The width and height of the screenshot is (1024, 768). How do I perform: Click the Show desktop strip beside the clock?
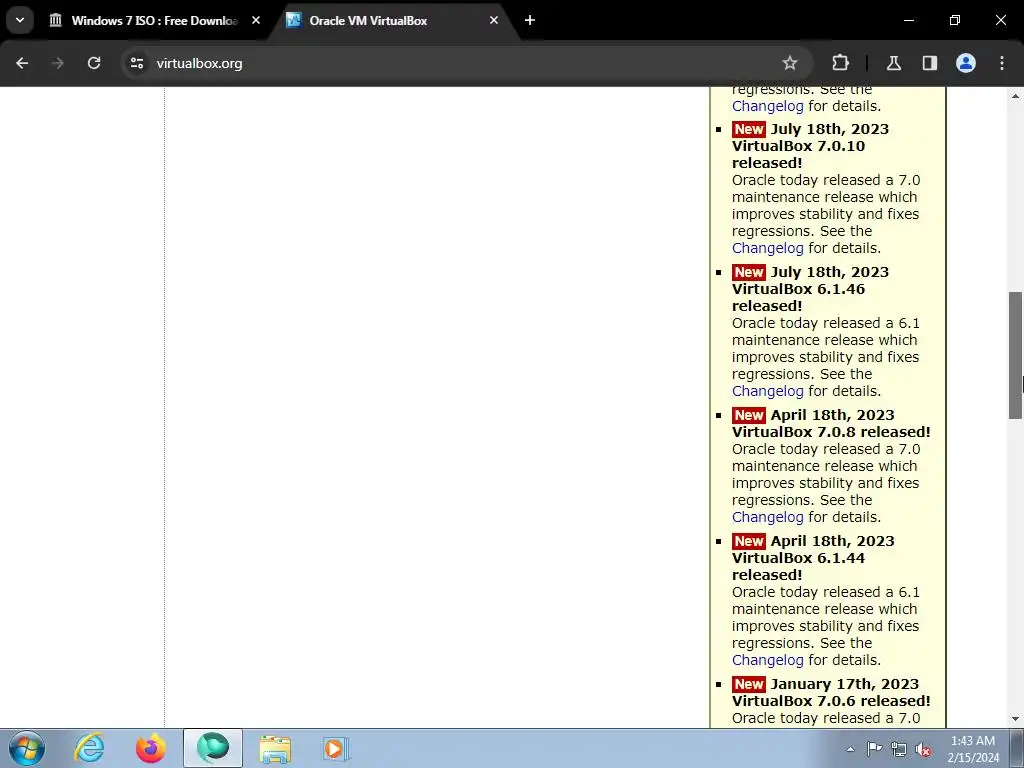point(1017,748)
